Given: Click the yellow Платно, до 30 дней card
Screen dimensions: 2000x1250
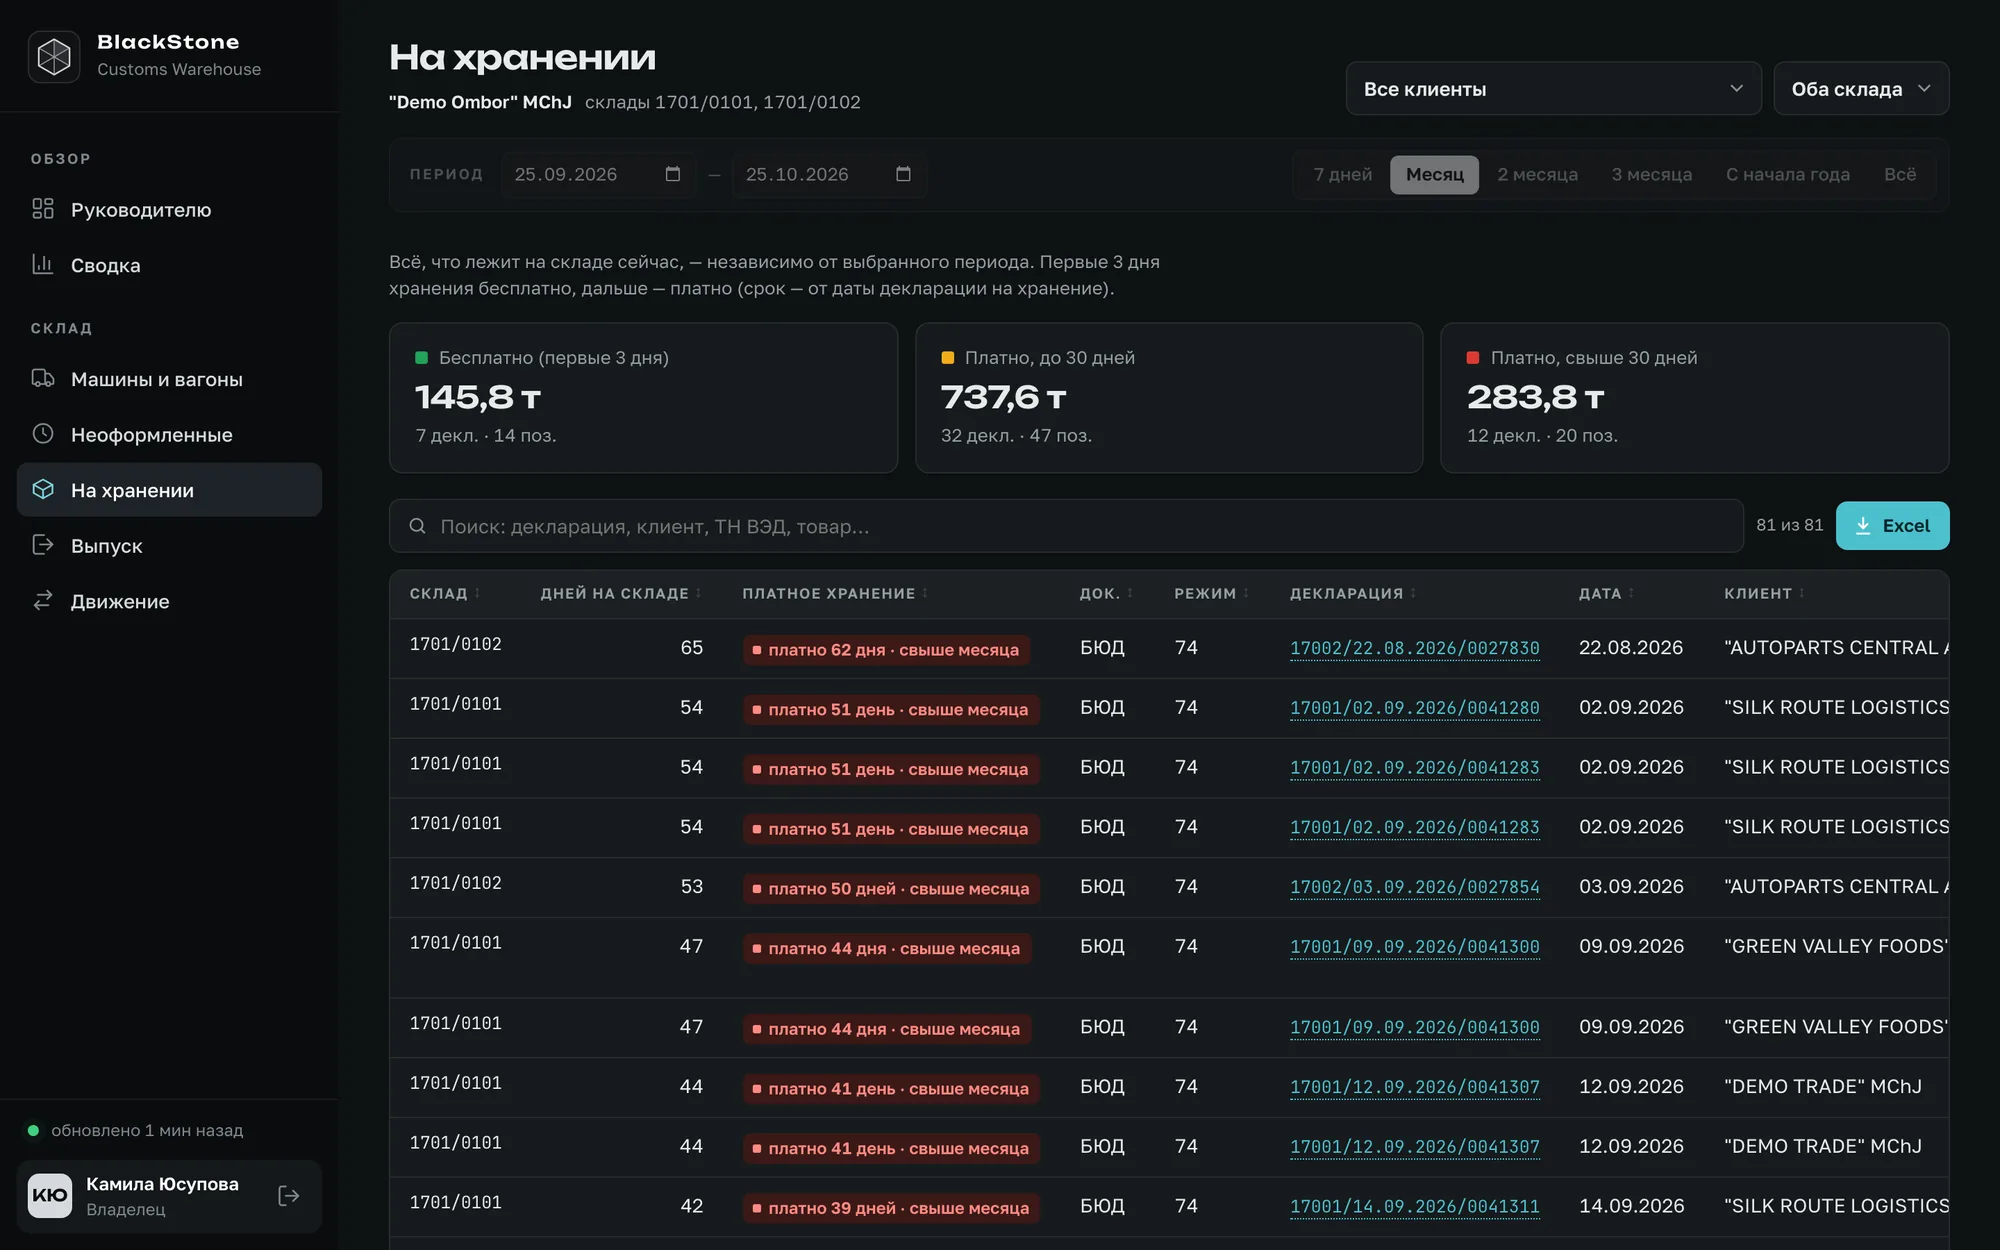Looking at the screenshot, I should [1168, 397].
